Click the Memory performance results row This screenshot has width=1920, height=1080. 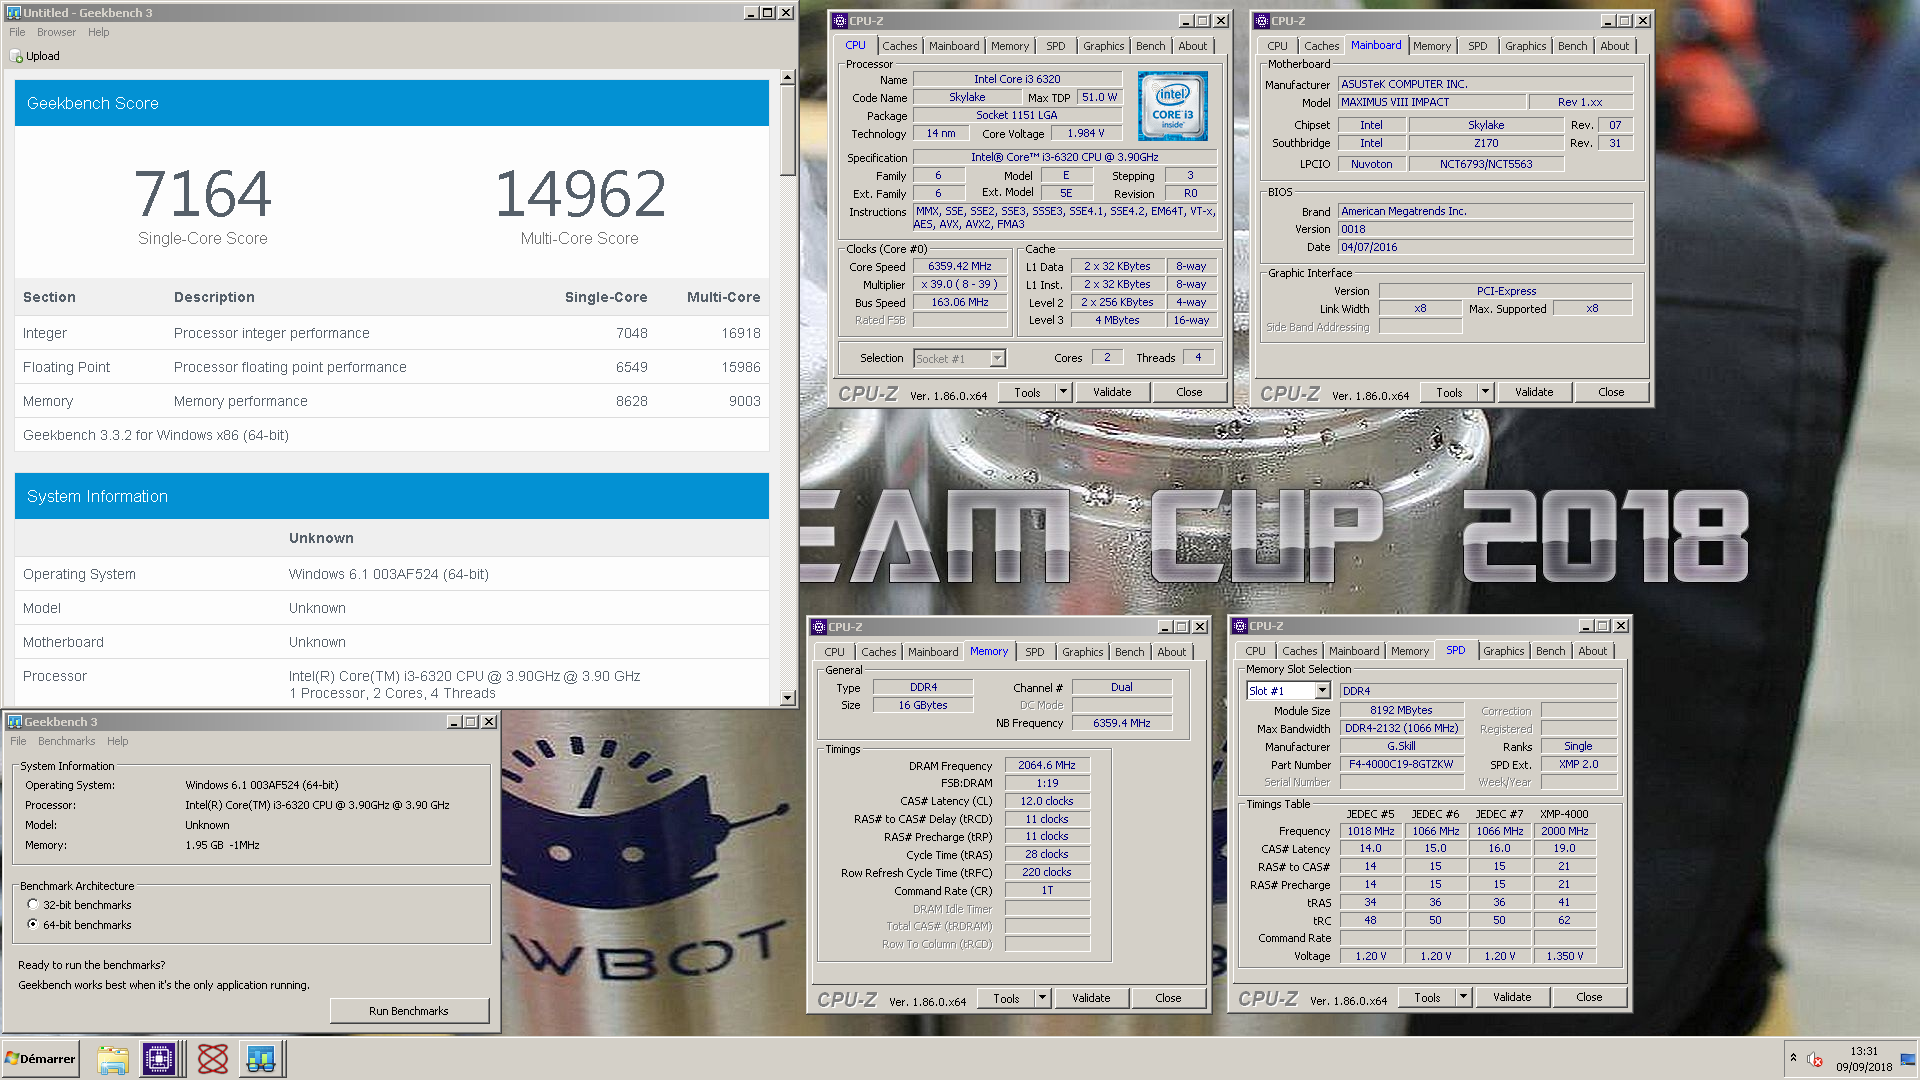tap(392, 401)
